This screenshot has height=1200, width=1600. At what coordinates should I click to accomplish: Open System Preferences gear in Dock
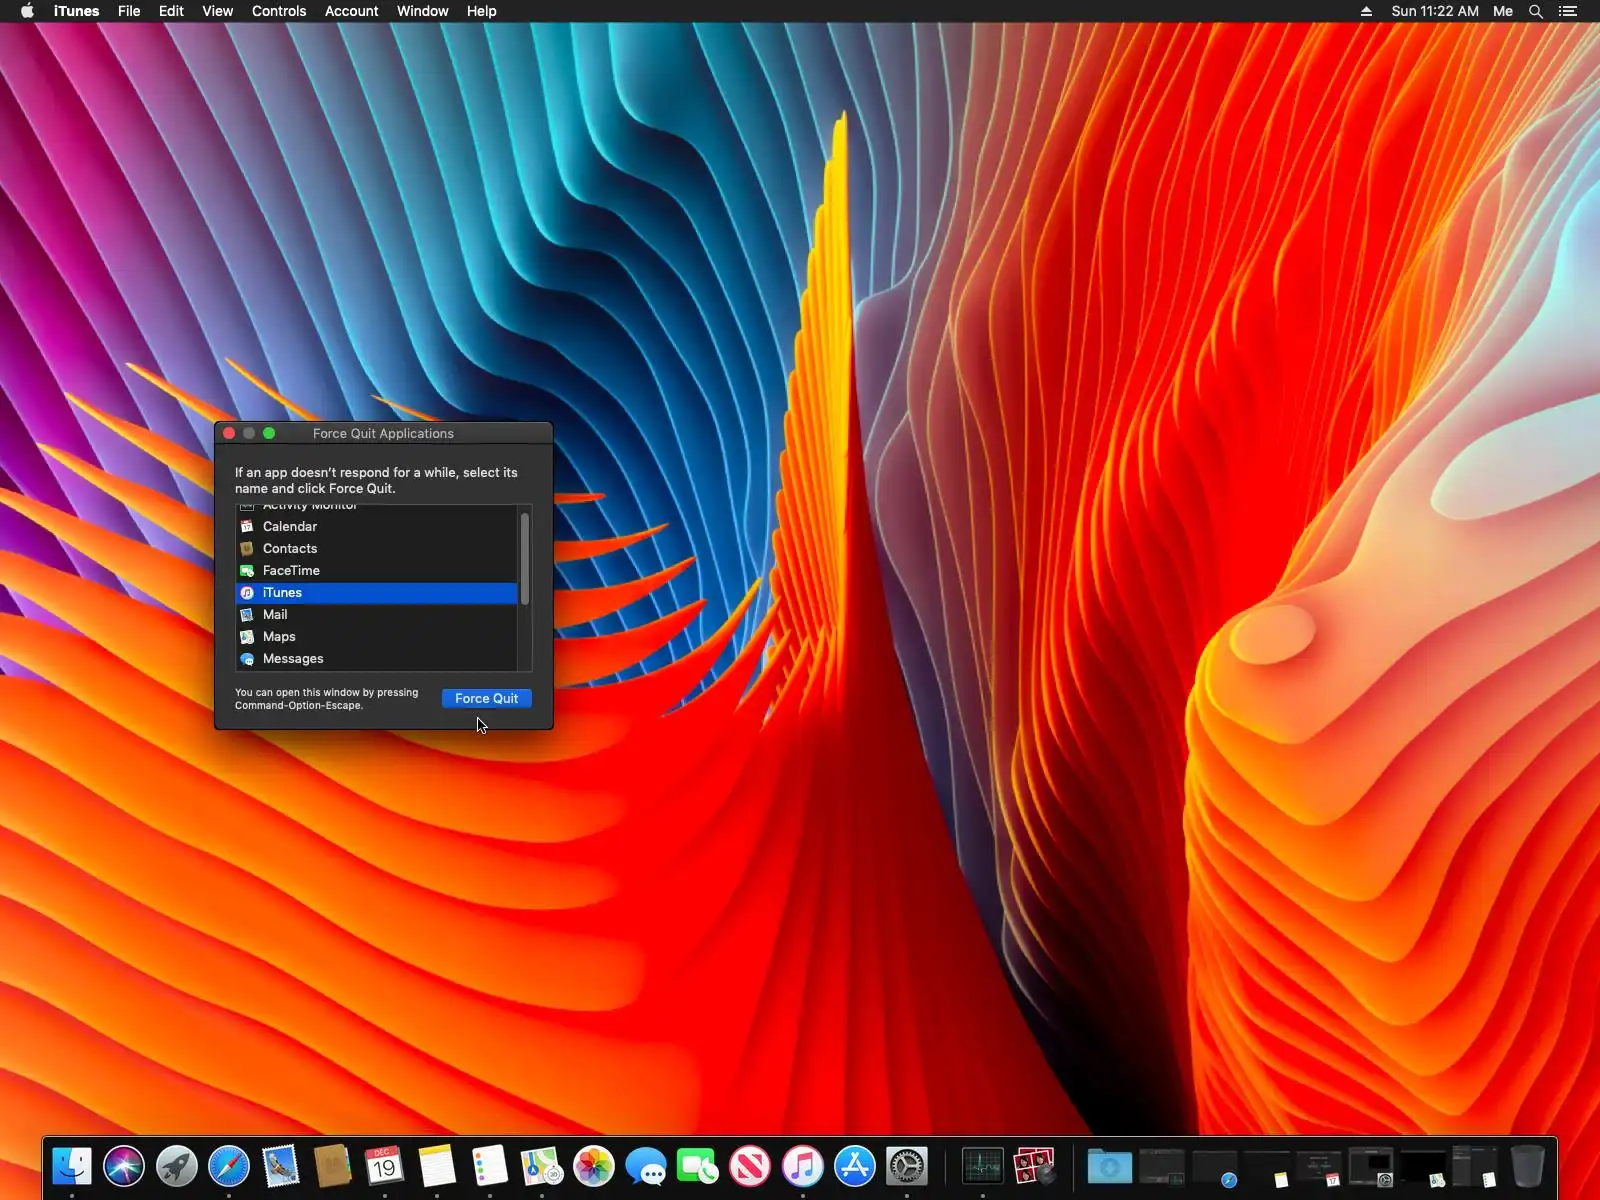tap(907, 1166)
